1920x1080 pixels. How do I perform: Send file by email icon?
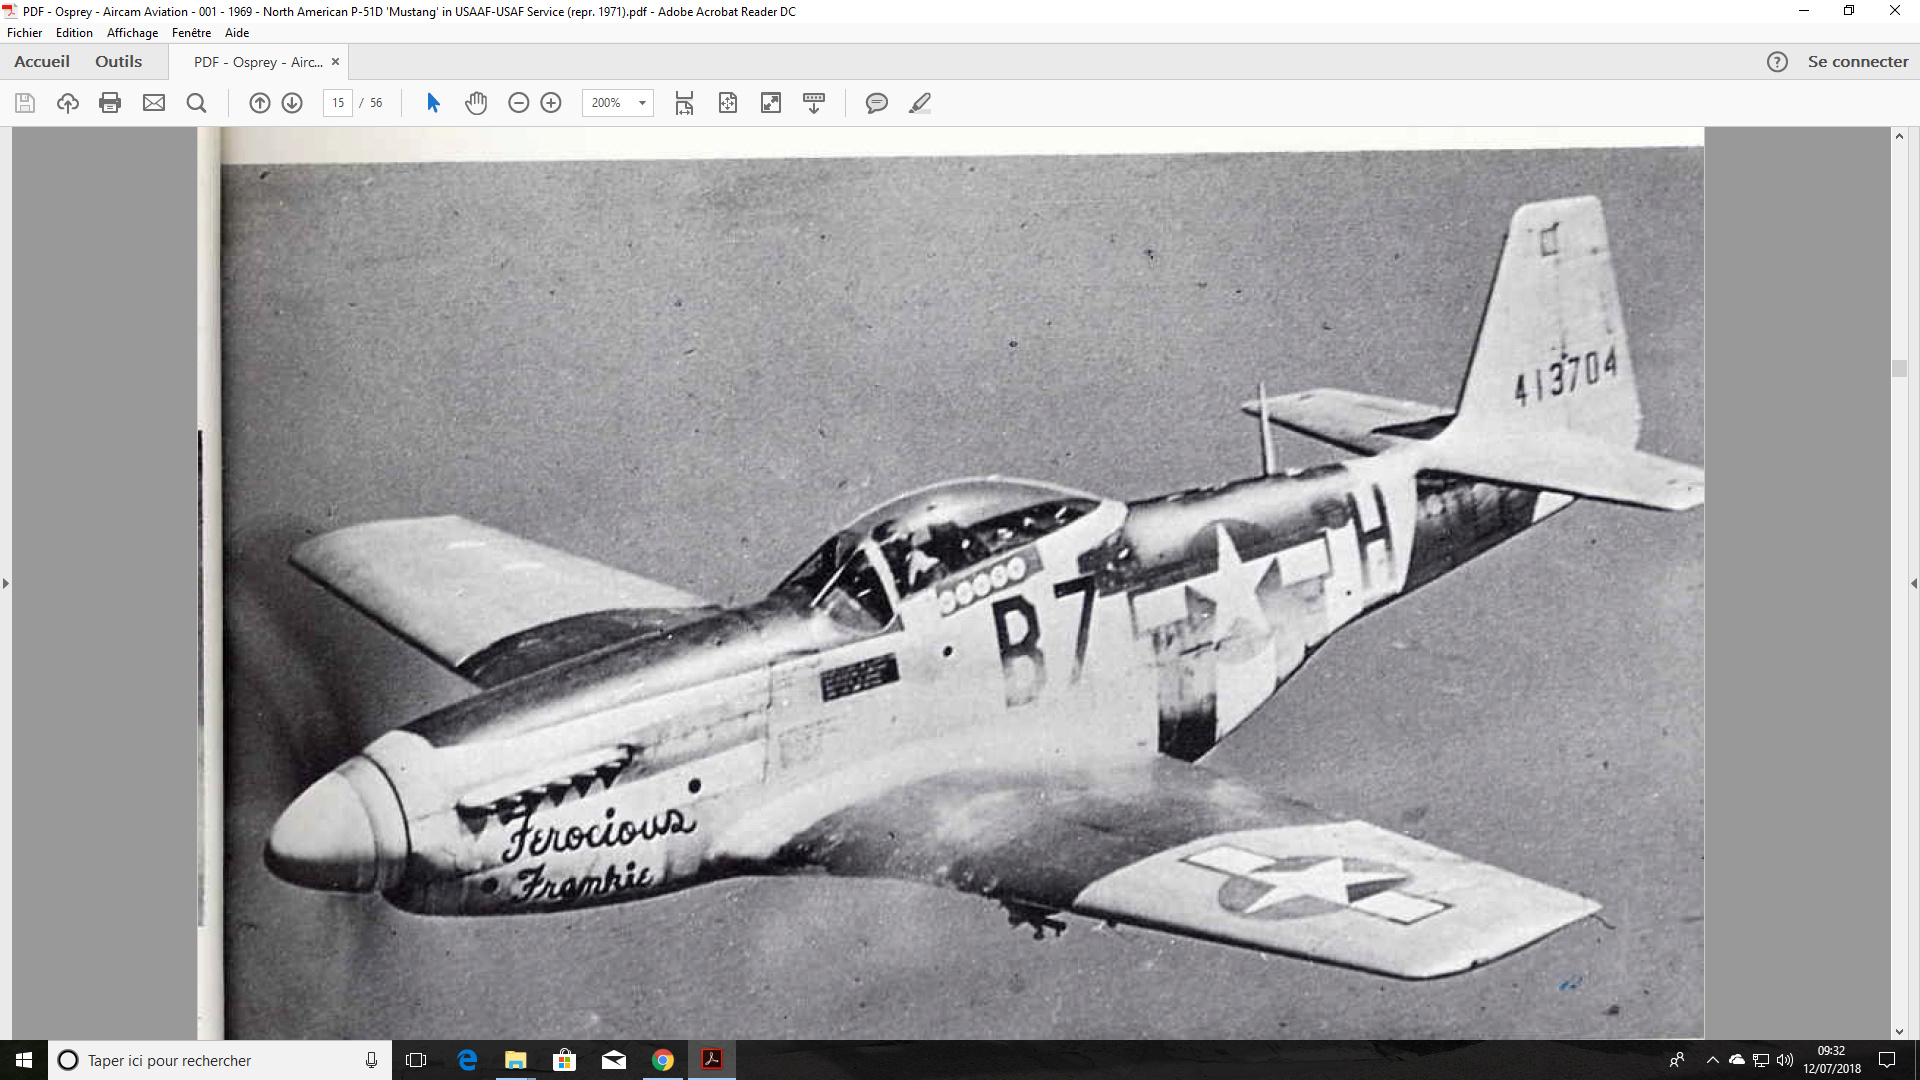[x=154, y=103]
